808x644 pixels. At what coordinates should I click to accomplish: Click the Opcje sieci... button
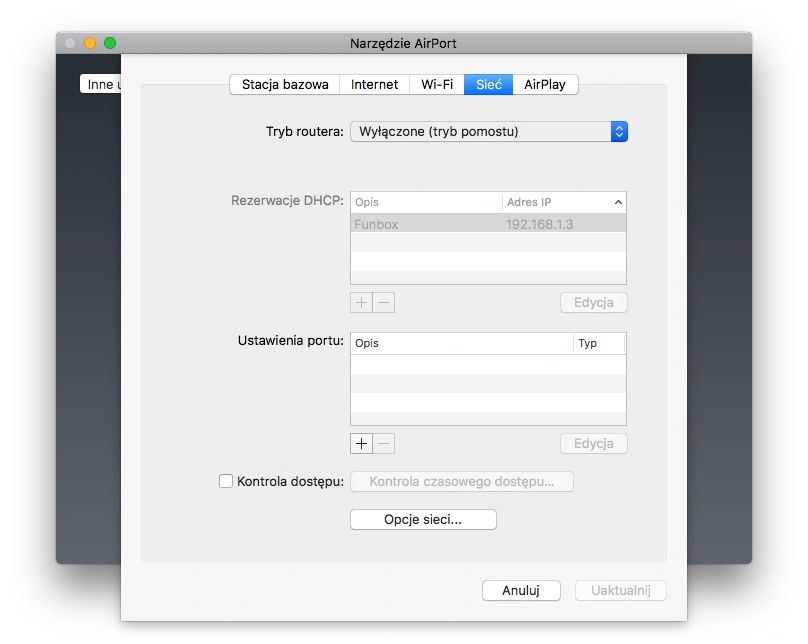point(423,519)
